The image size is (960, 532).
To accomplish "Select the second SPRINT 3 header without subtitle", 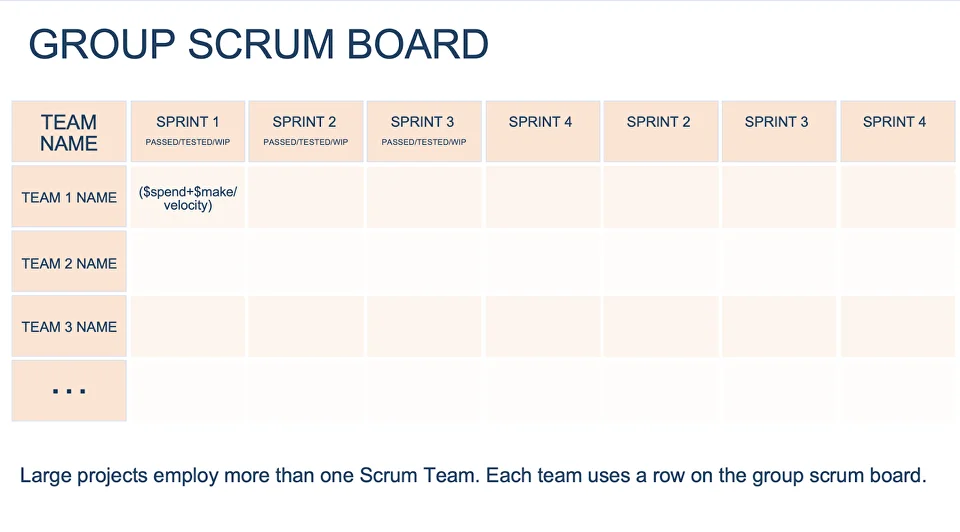I will pos(779,132).
